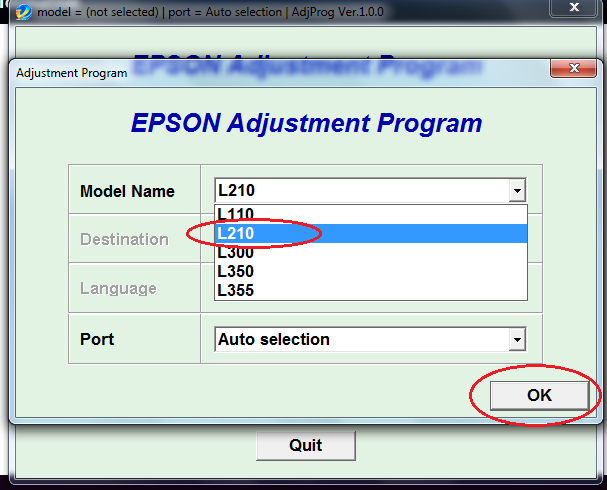Screen dimensions: 607x490
Task: Choose L355 in the model list
Action: click(x=370, y=290)
